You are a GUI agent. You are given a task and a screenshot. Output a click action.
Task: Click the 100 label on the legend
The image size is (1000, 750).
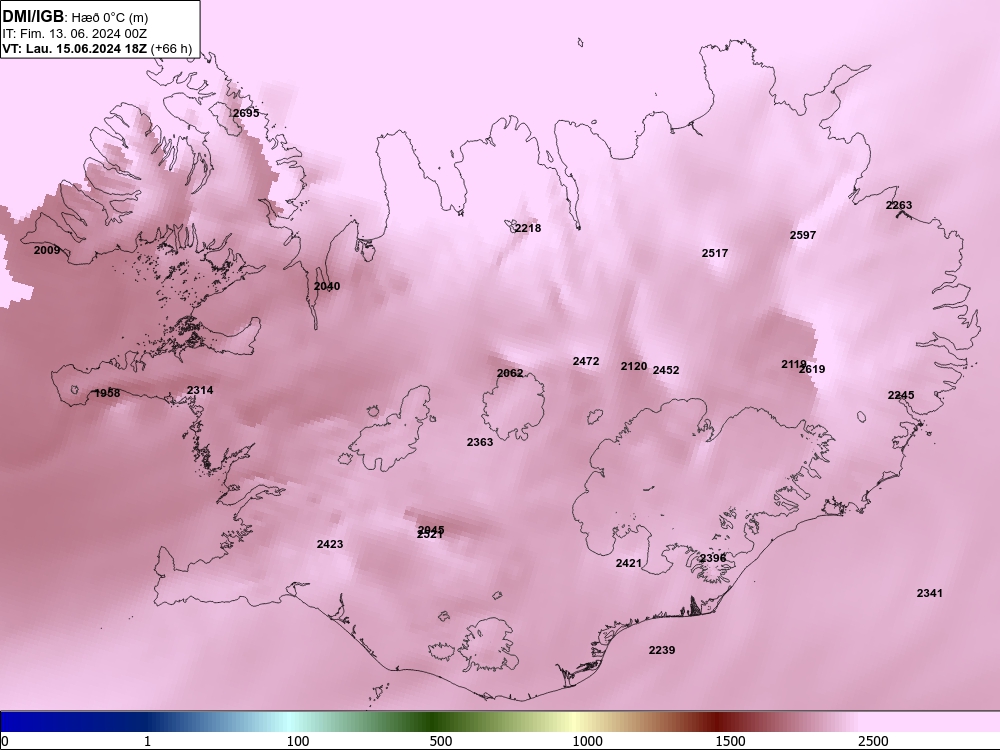pyautogui.click(x=298, y=740)
